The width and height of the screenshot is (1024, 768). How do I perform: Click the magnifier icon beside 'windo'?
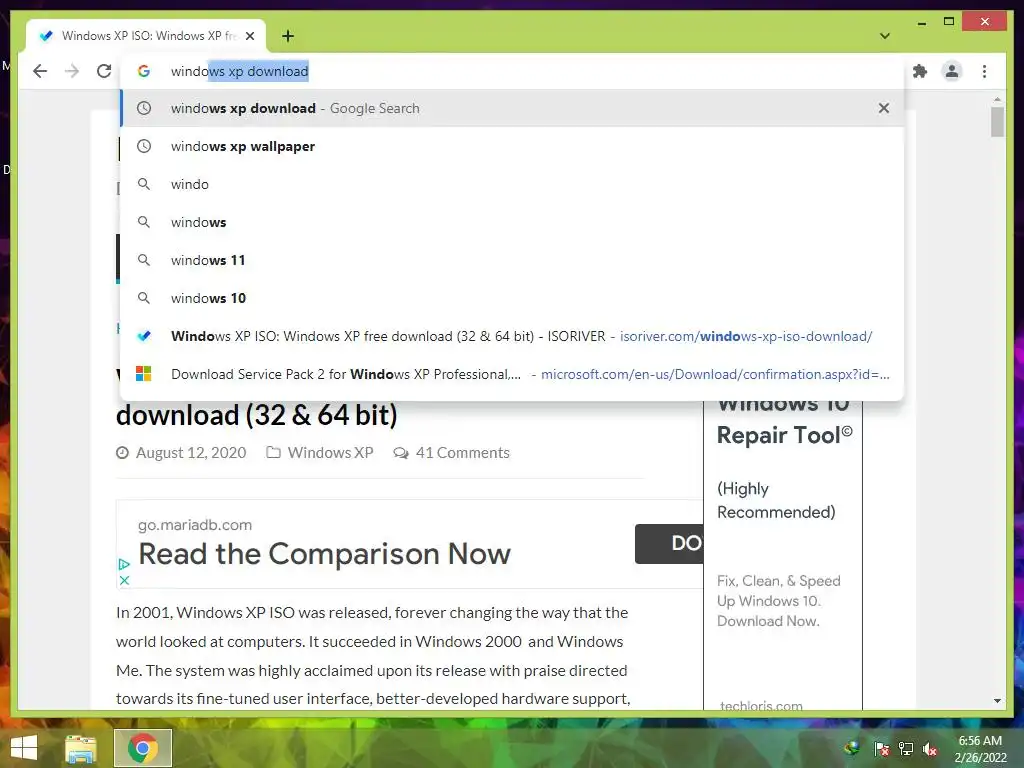(144, 184)
